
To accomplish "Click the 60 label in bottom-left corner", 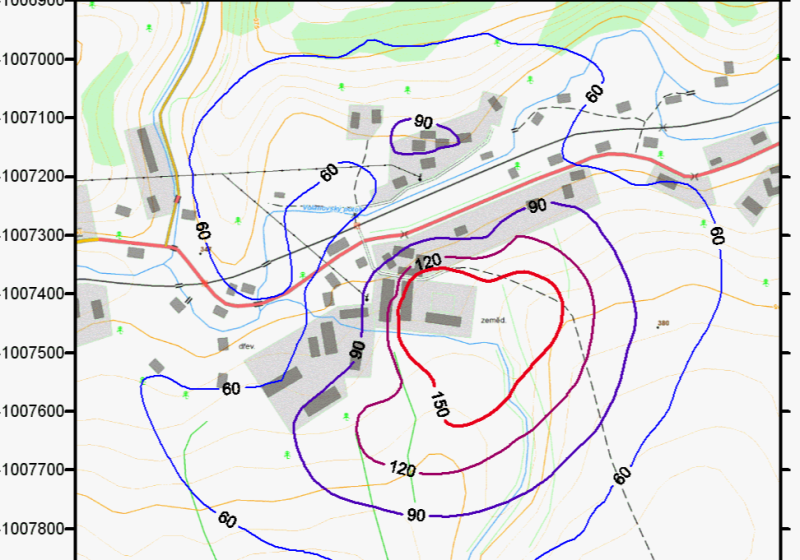I will [x=227, y=519].
